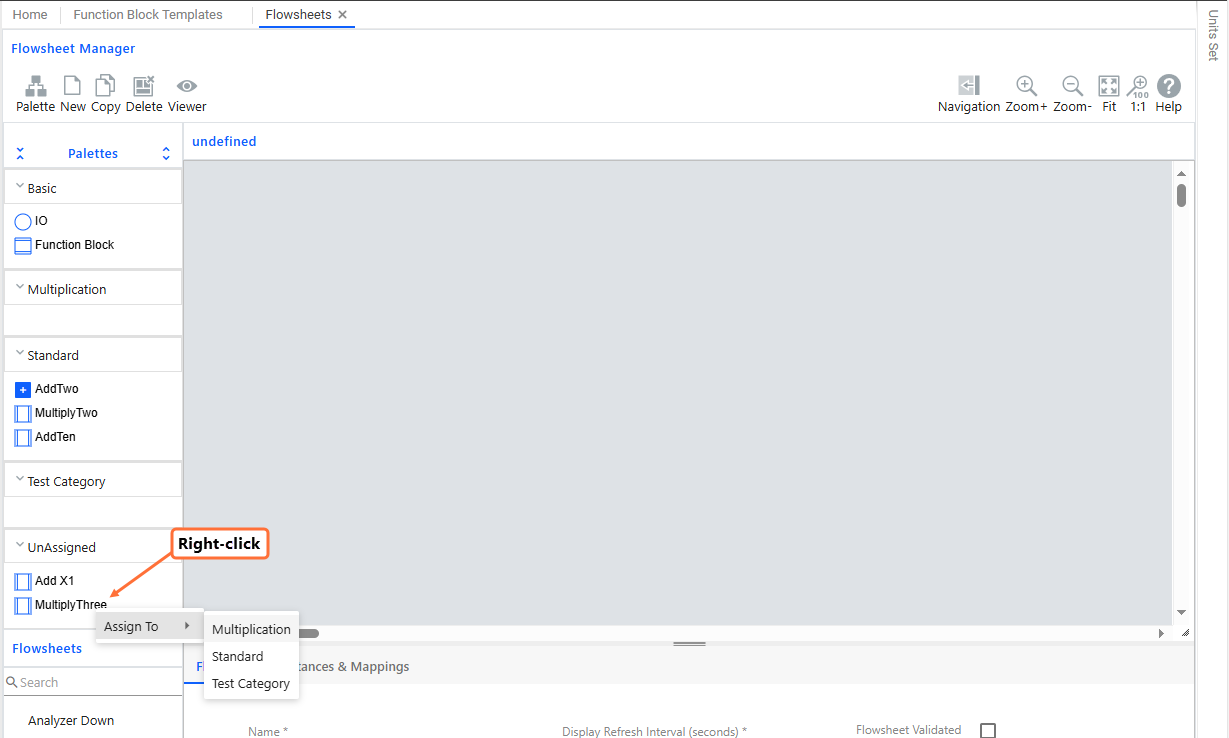Image resolution: width=1229 pixels, height=738 pixels.
Task: Select the MultiplyThree block icon
Action: (x=23, y=606)
